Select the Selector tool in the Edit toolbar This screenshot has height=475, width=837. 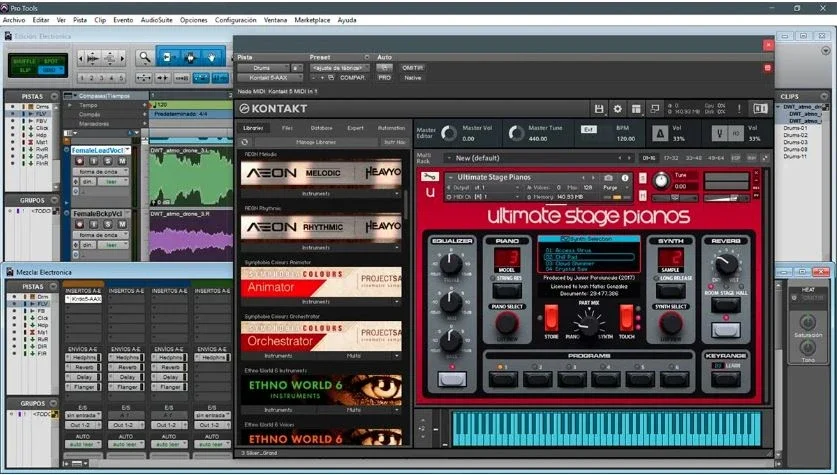tap(190, 57)
